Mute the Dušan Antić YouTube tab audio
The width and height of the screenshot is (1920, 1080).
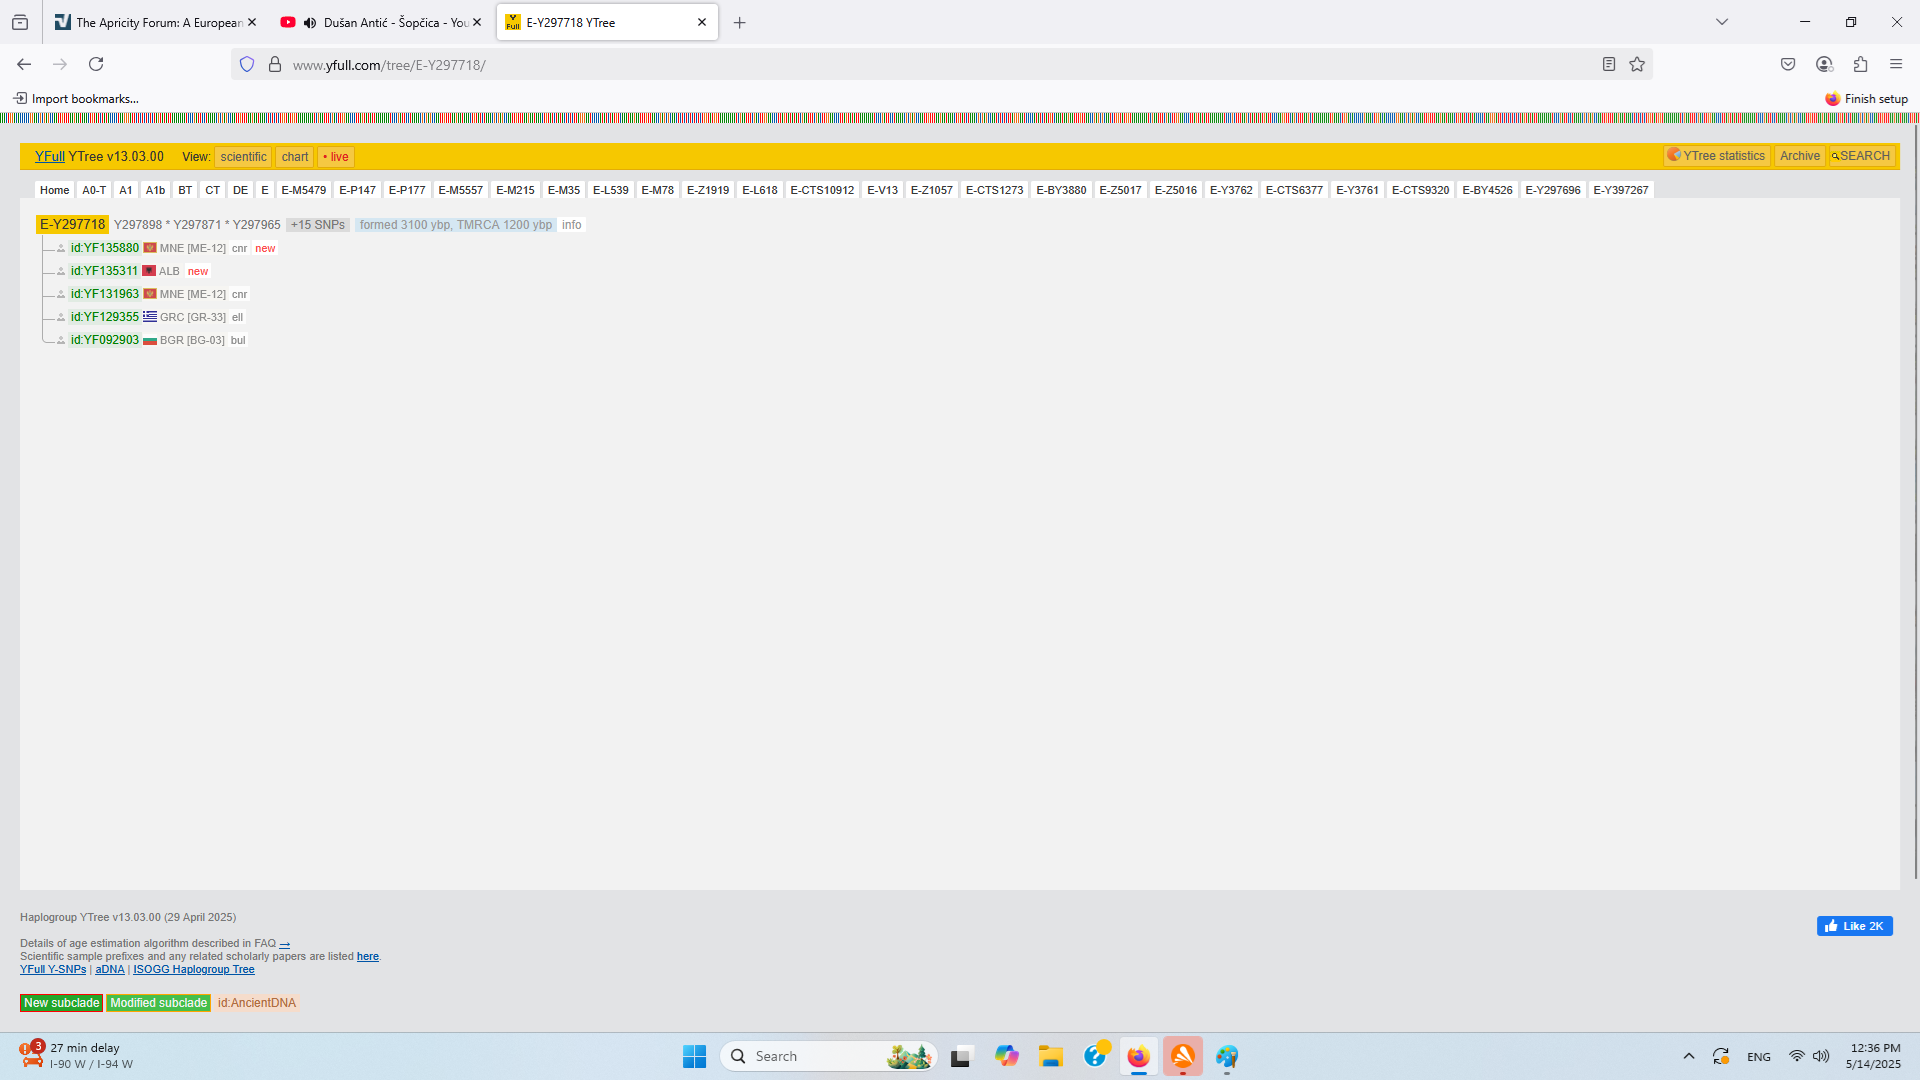pos(310,23)
